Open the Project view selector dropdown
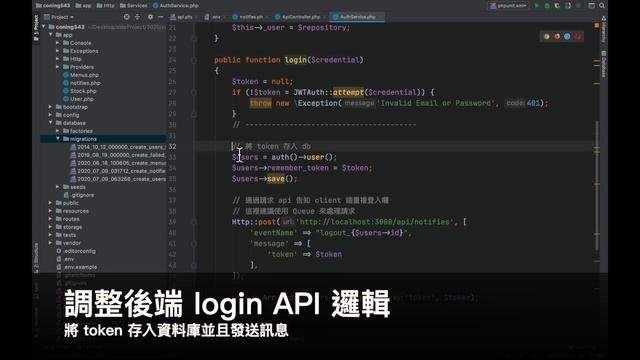 (59, 17)
